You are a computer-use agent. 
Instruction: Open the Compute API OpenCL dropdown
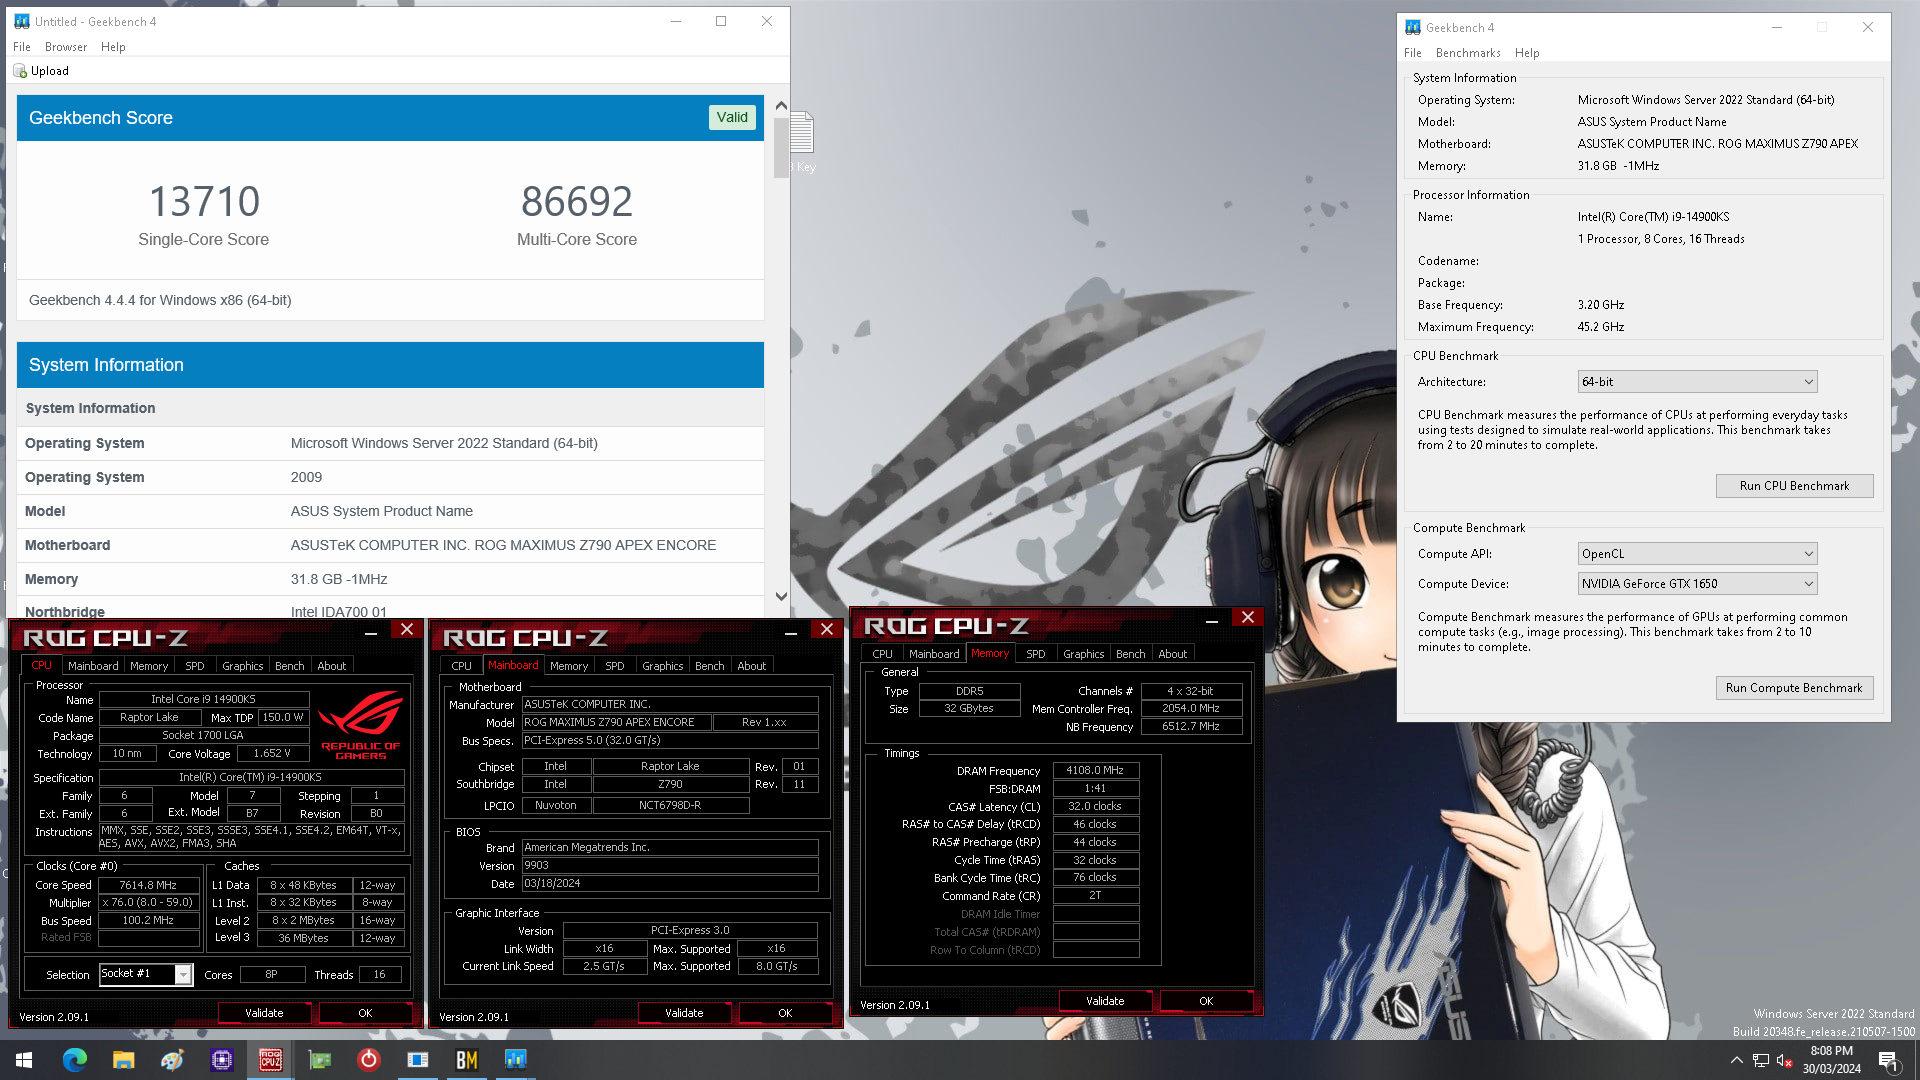coord(1697,554)
